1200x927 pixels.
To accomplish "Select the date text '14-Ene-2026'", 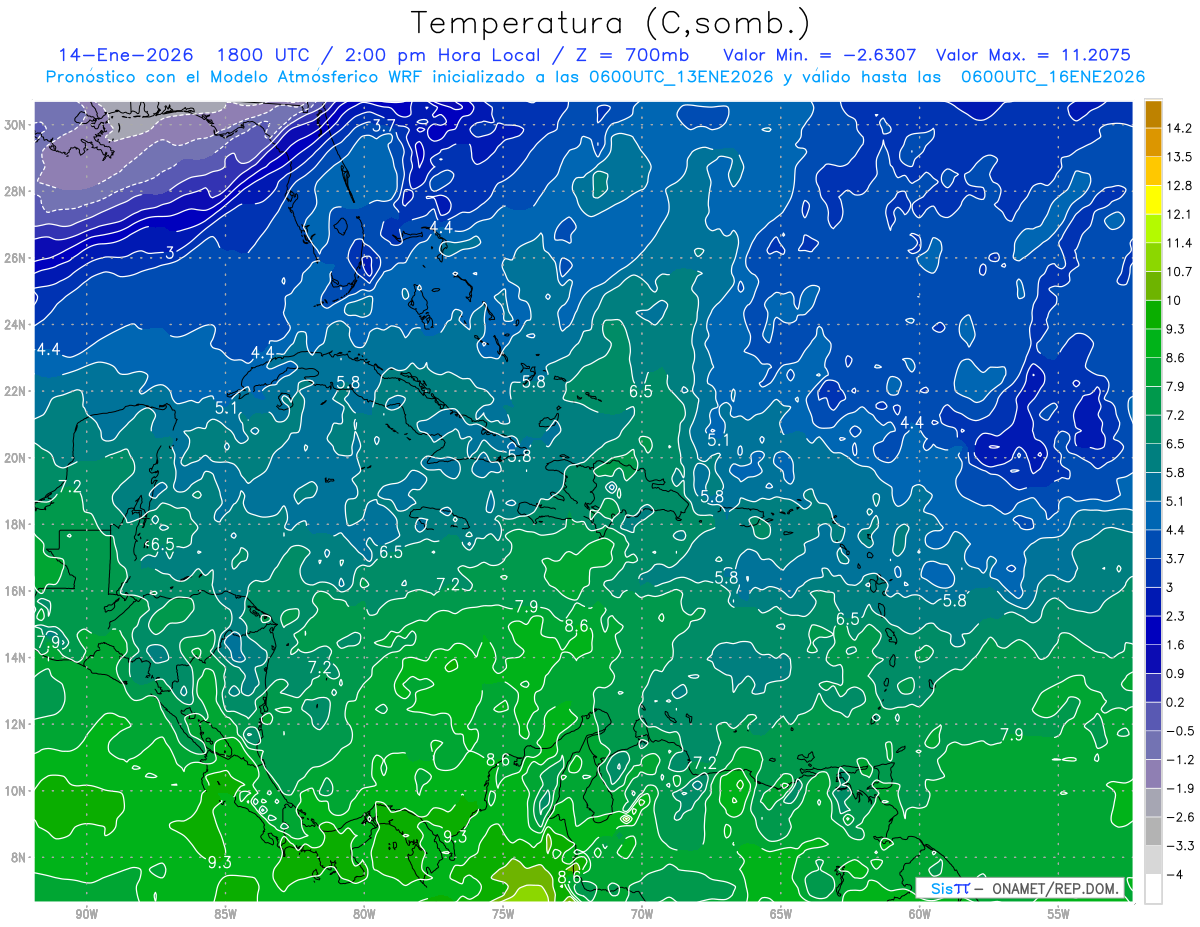I will coord(124,55).
